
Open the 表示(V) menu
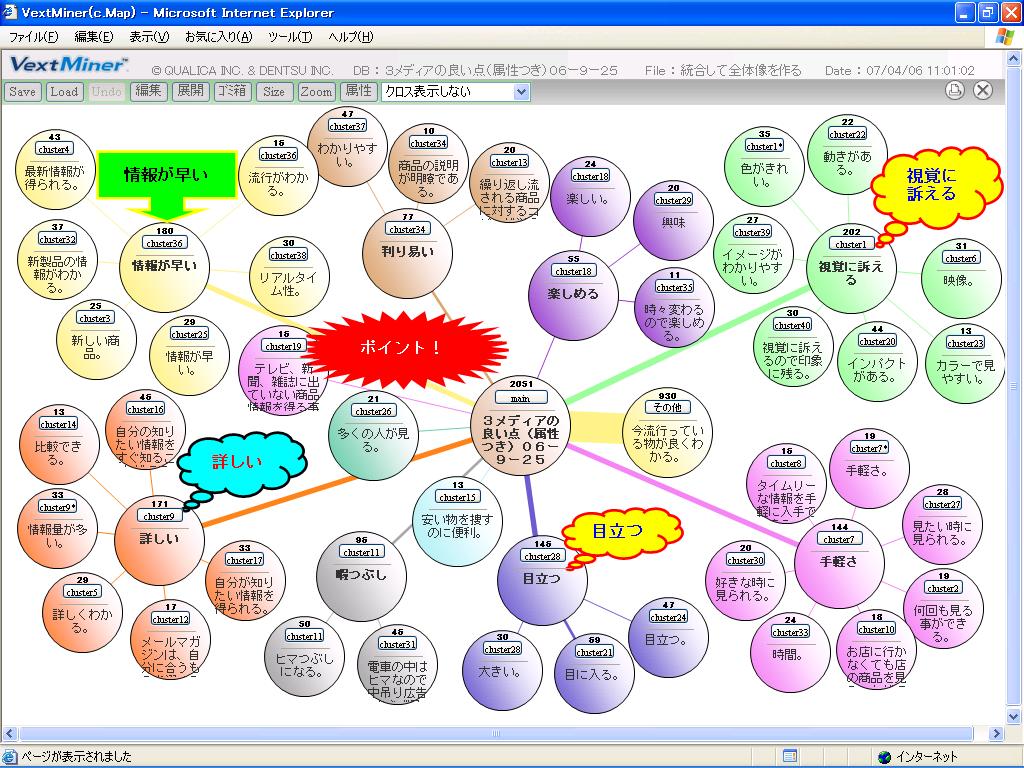[149, 37]
